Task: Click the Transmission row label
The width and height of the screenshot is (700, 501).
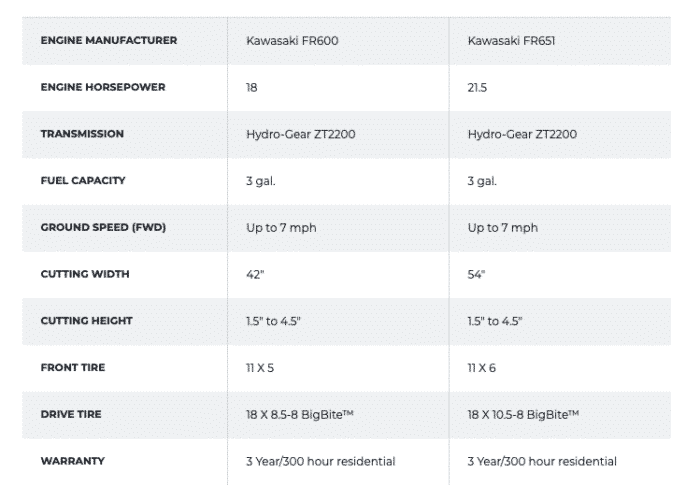Action: tap(82, 134)
